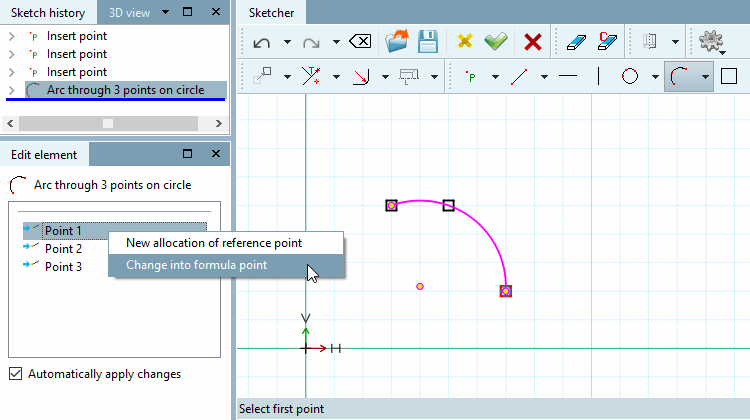Select the circle tool
The width and height of the screenshot is (750, 420).
tap(630, 76)
